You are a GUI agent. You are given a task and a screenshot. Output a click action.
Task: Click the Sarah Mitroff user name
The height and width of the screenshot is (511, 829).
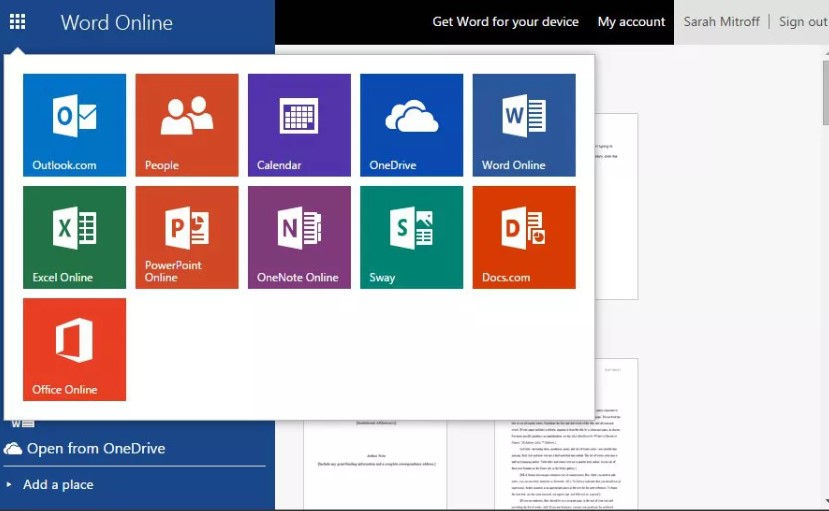[721, 22]
